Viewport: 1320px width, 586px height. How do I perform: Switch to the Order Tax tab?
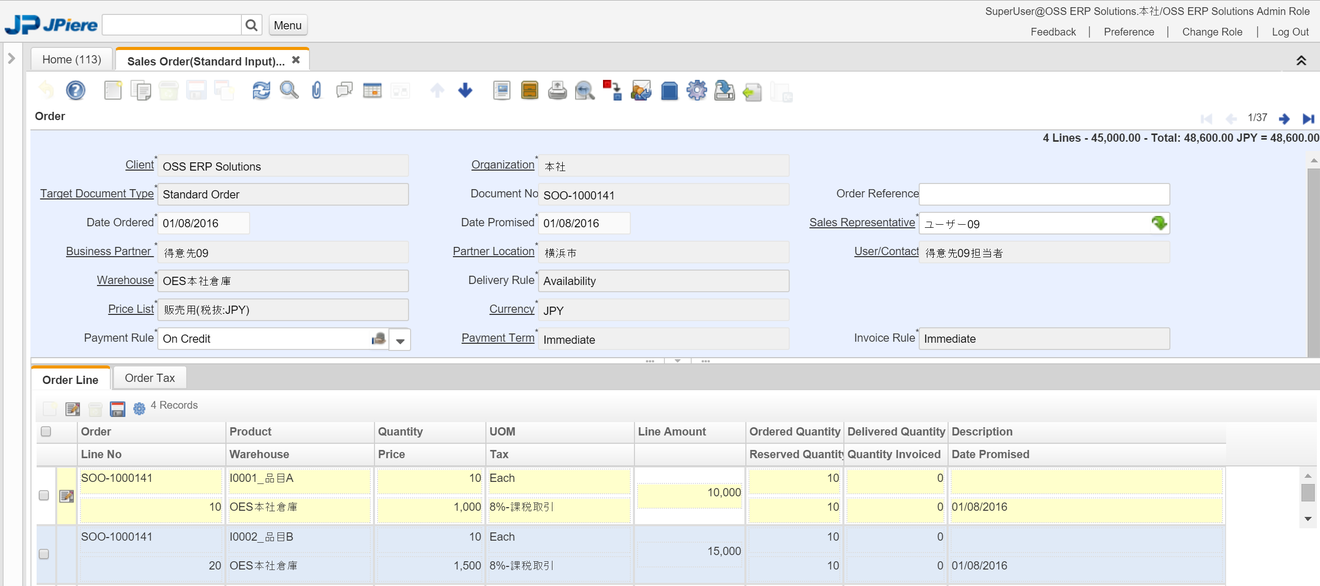(150, 378)
